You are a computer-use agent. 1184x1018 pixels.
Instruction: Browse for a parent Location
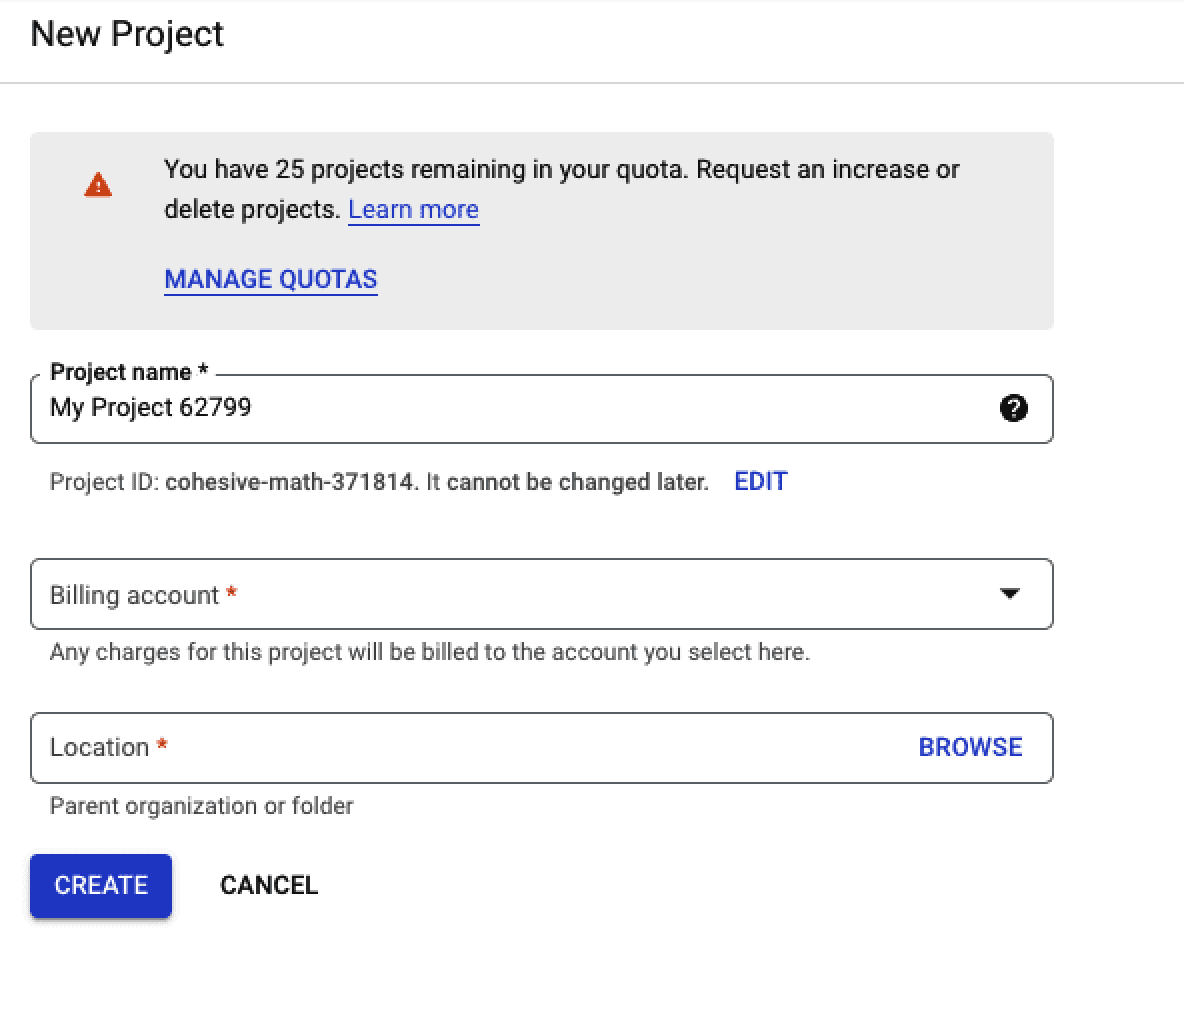click(970, 747)
